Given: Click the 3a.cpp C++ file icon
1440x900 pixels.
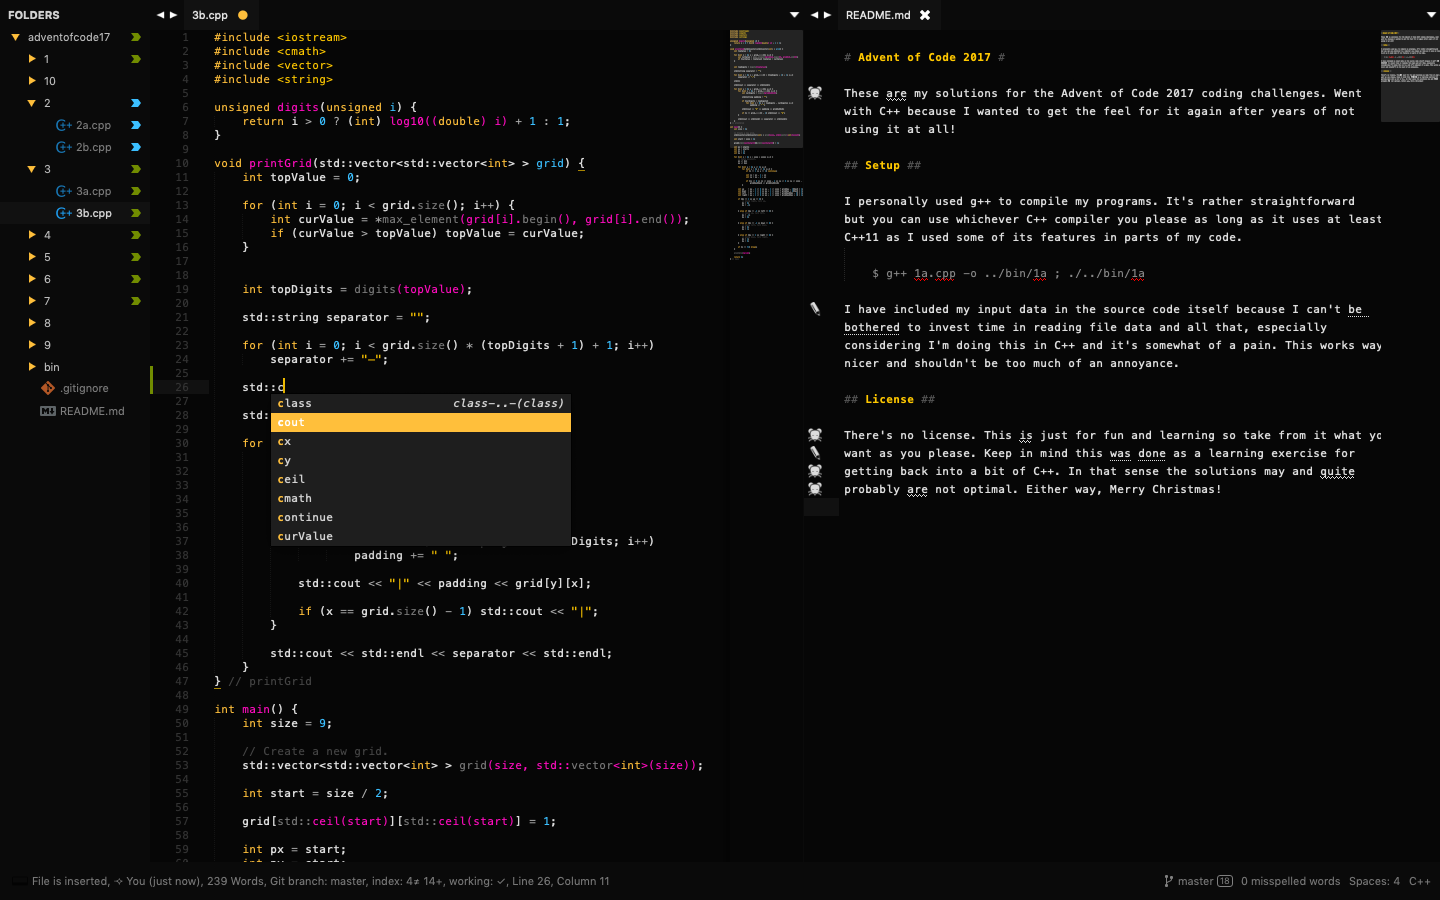Looking at the screenshot, I should click(64, 191).
